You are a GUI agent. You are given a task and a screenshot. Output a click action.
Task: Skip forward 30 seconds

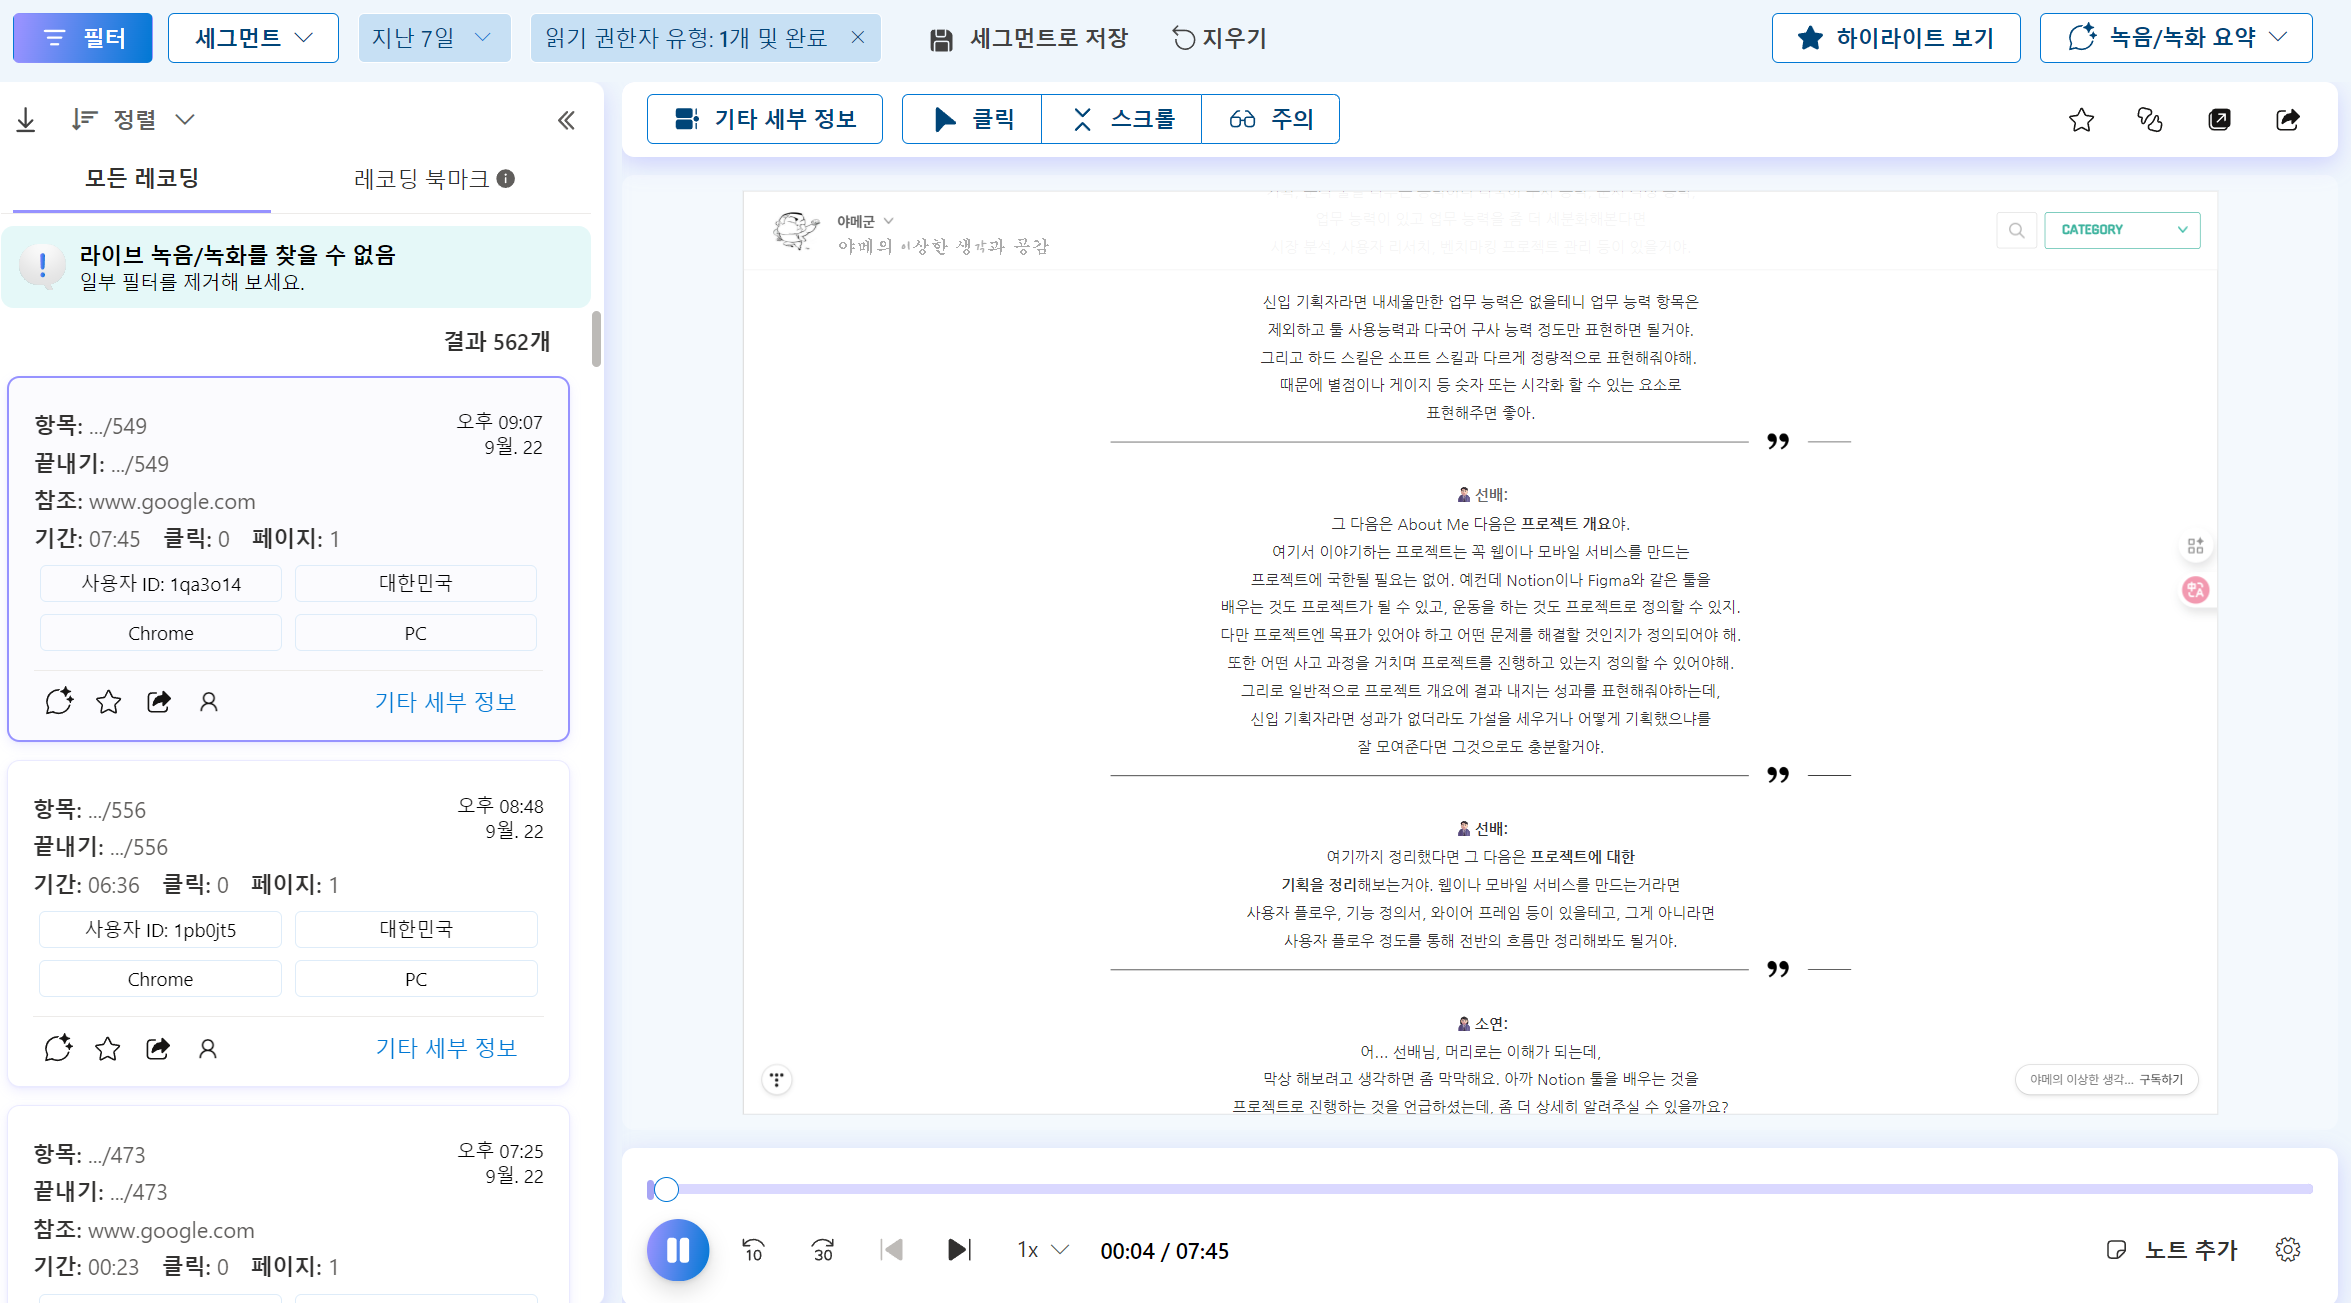822,1250
